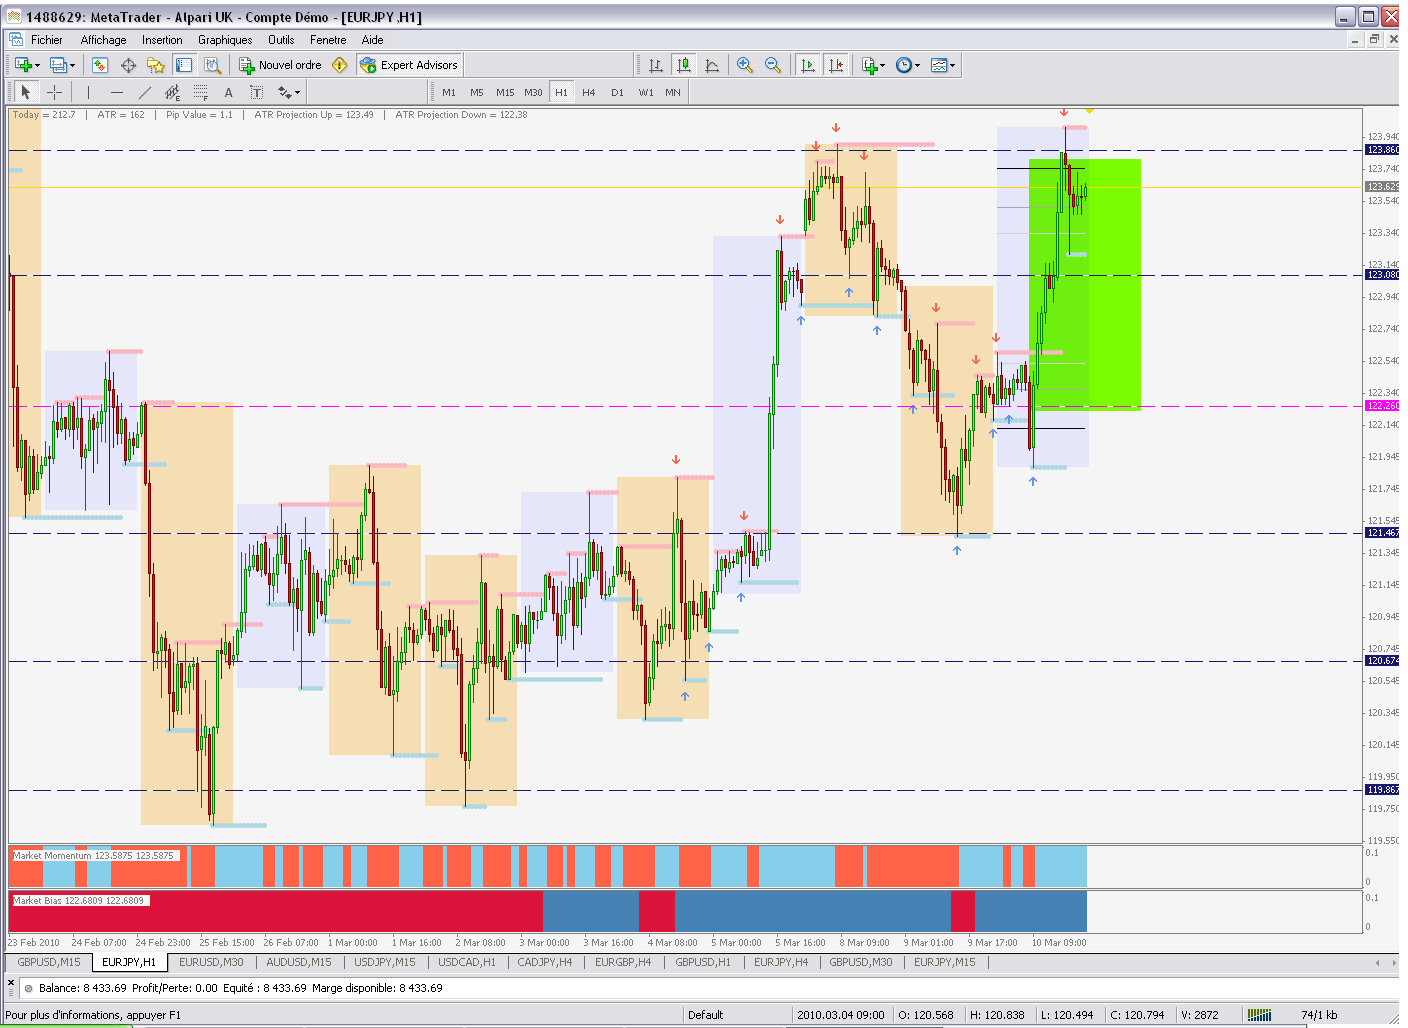The image size is (1408, 1028).
Task: Switch to the CADJPY,H4 chart tab
Action: point(545,962)
